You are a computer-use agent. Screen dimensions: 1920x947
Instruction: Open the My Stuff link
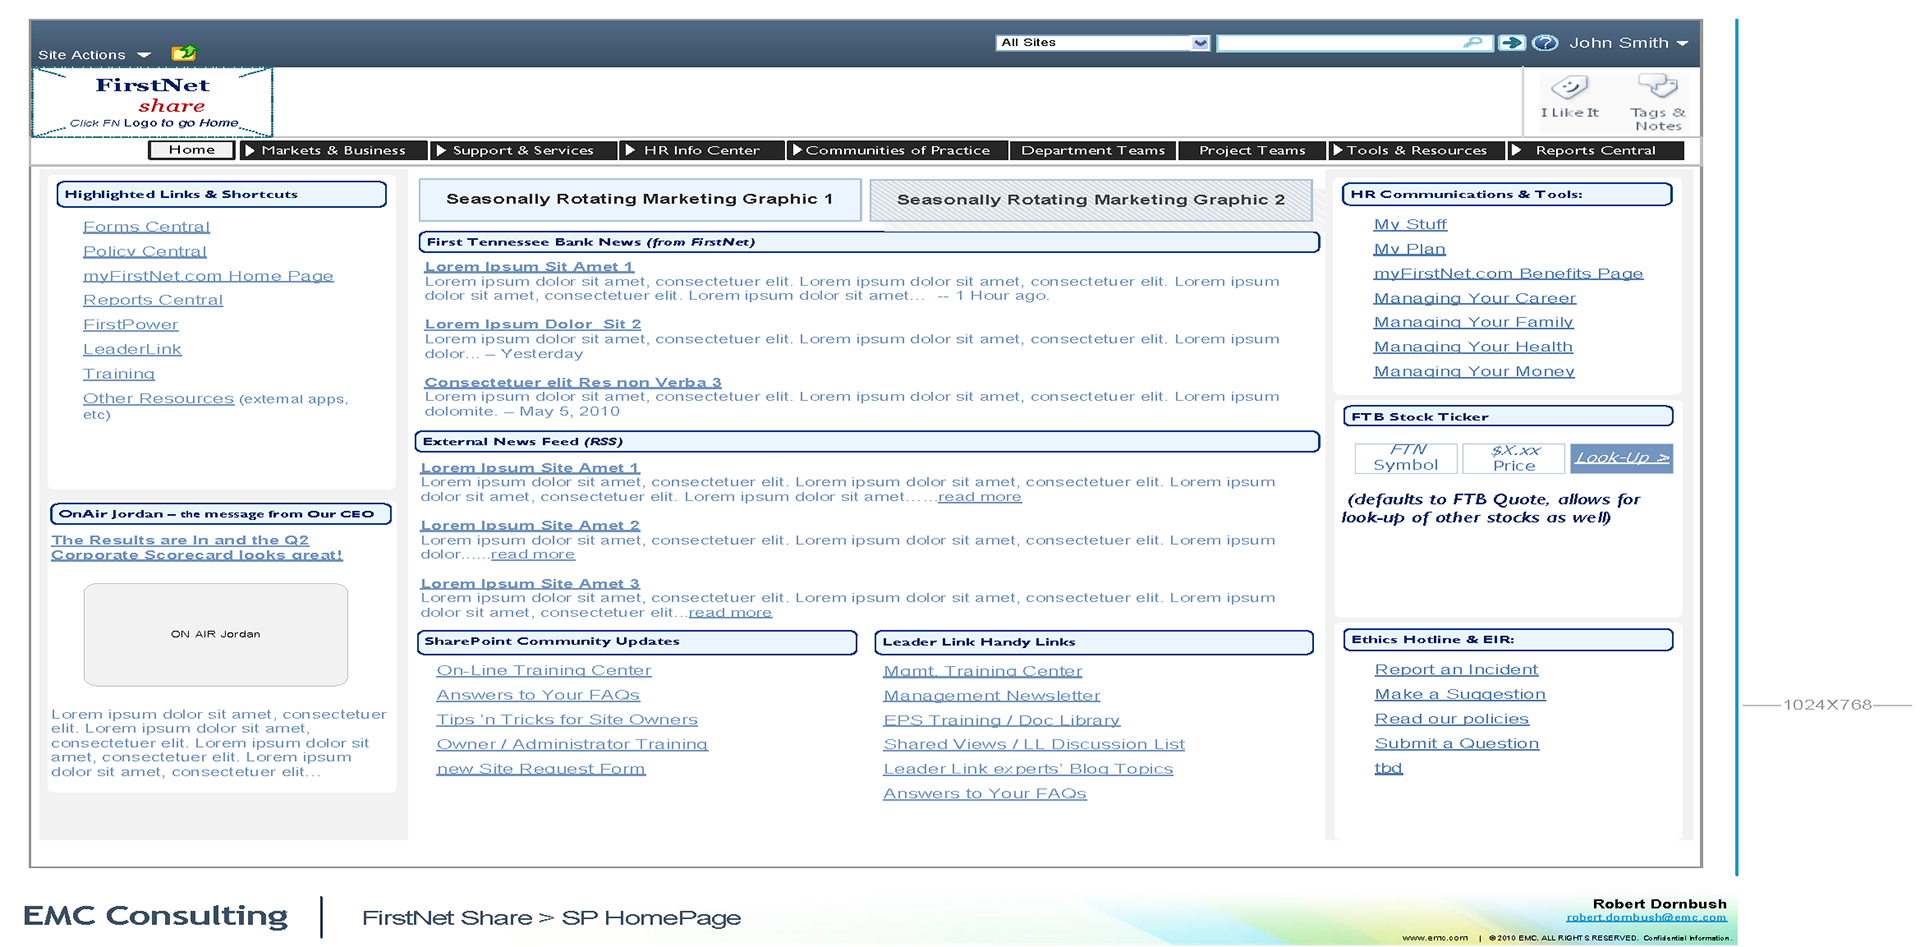click(x=1410, y=224)
